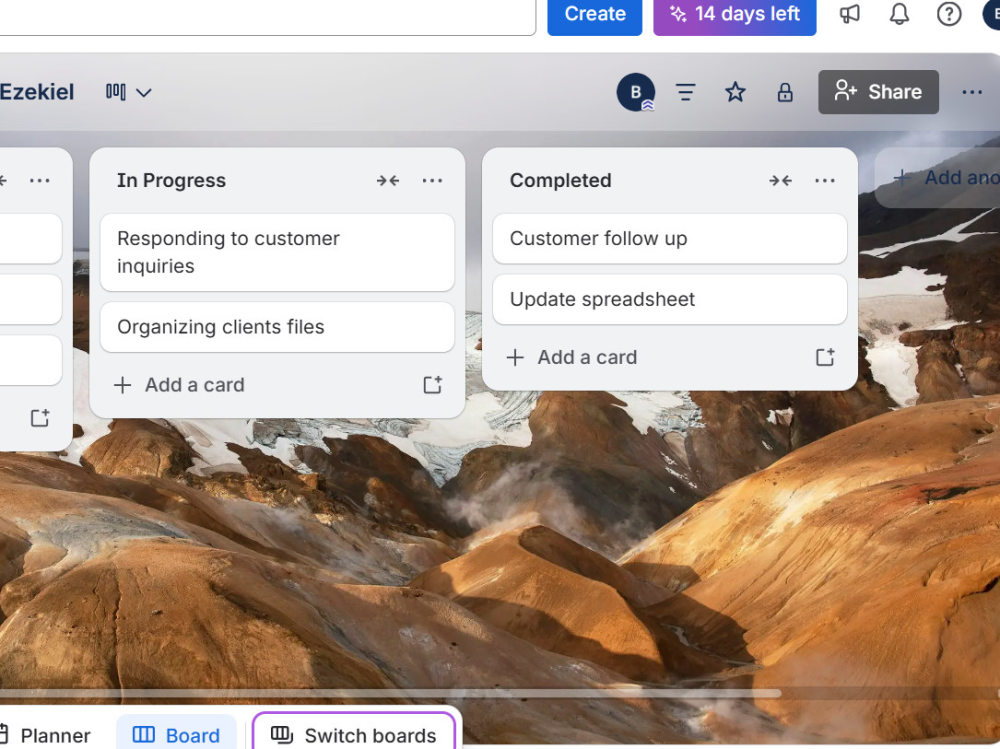Open card Responding to customer inquiries
Viewport: 1000px width, 749px height.
point(277,253)
